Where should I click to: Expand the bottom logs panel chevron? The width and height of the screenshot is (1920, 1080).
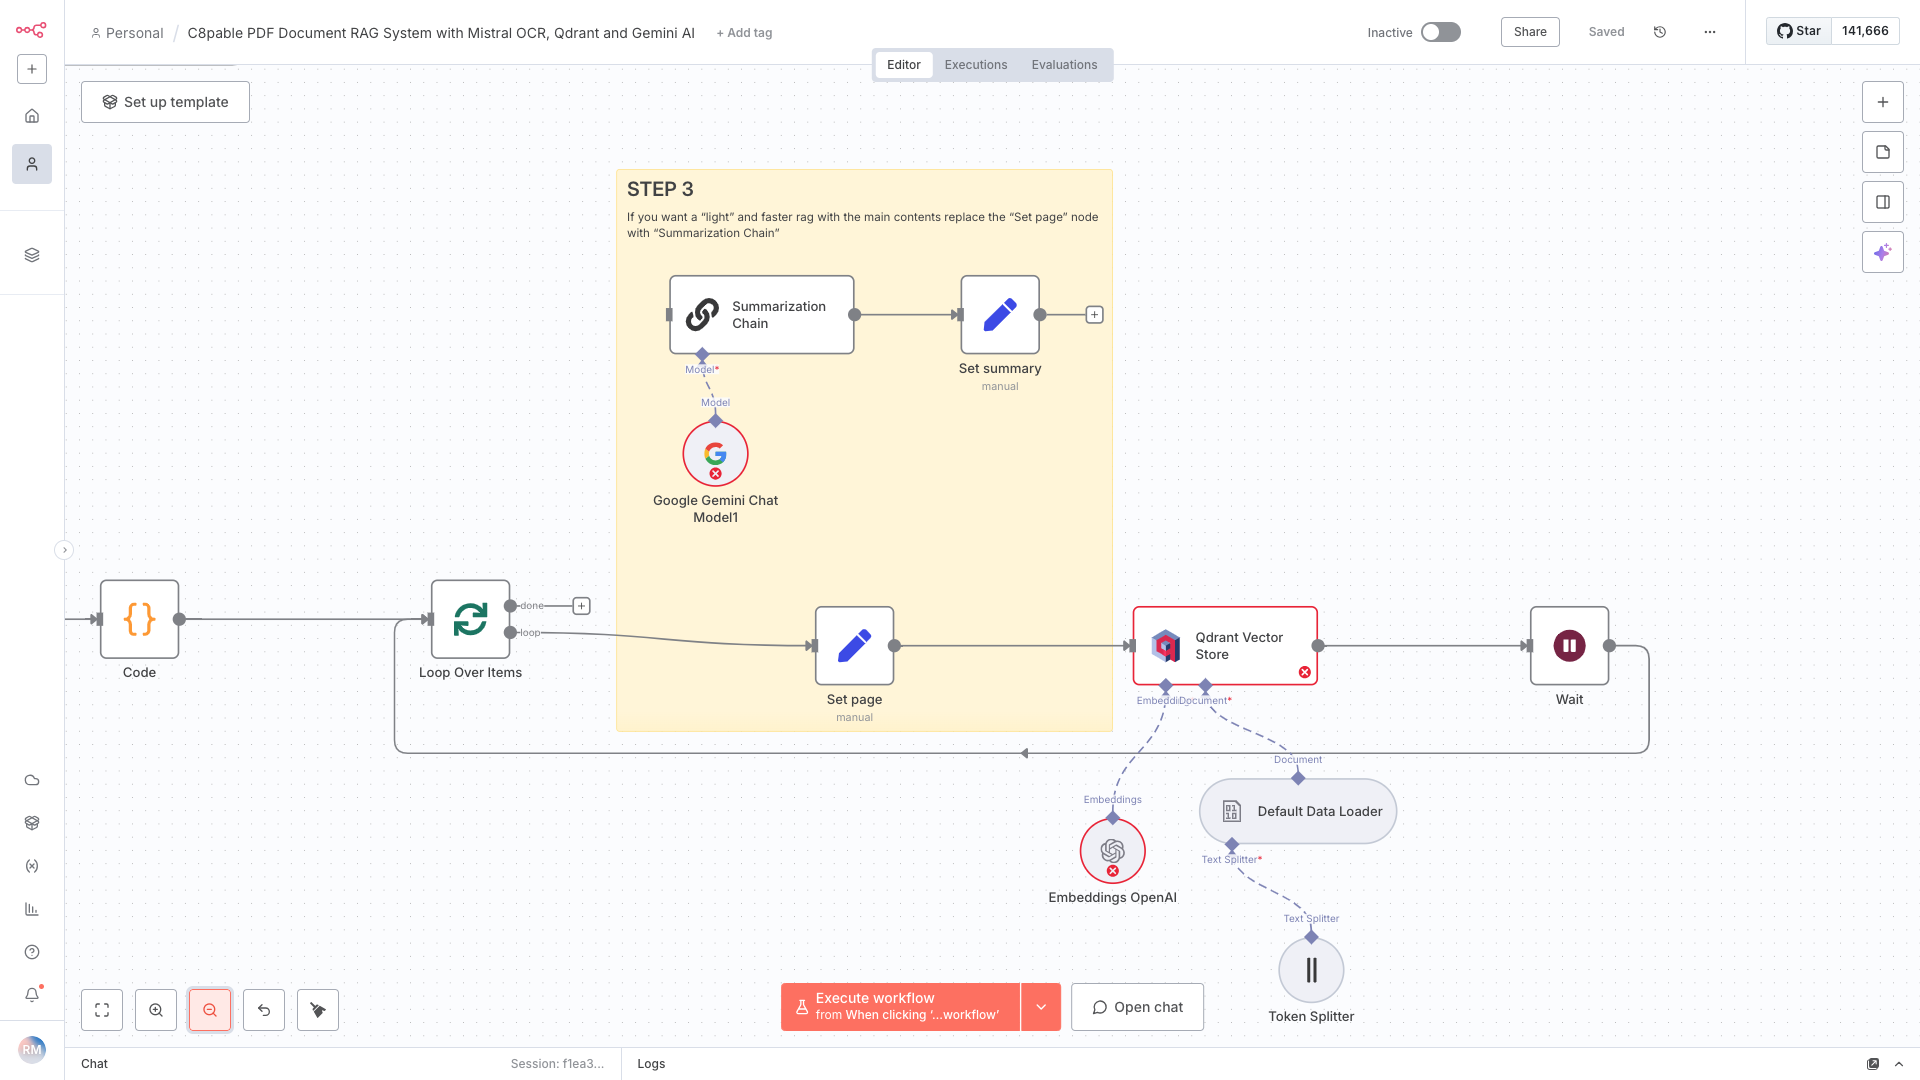coord(1899,1064)
